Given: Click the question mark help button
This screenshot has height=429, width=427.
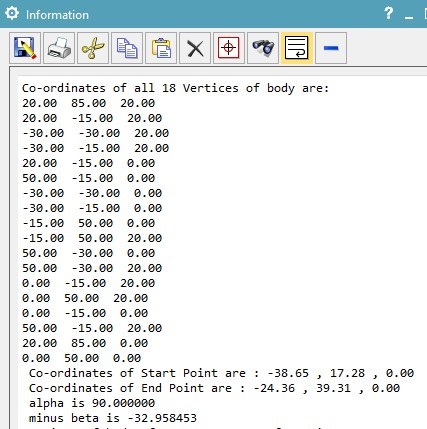Looking at the screenshot, I should pyautogui.click(x=388, y=14).
